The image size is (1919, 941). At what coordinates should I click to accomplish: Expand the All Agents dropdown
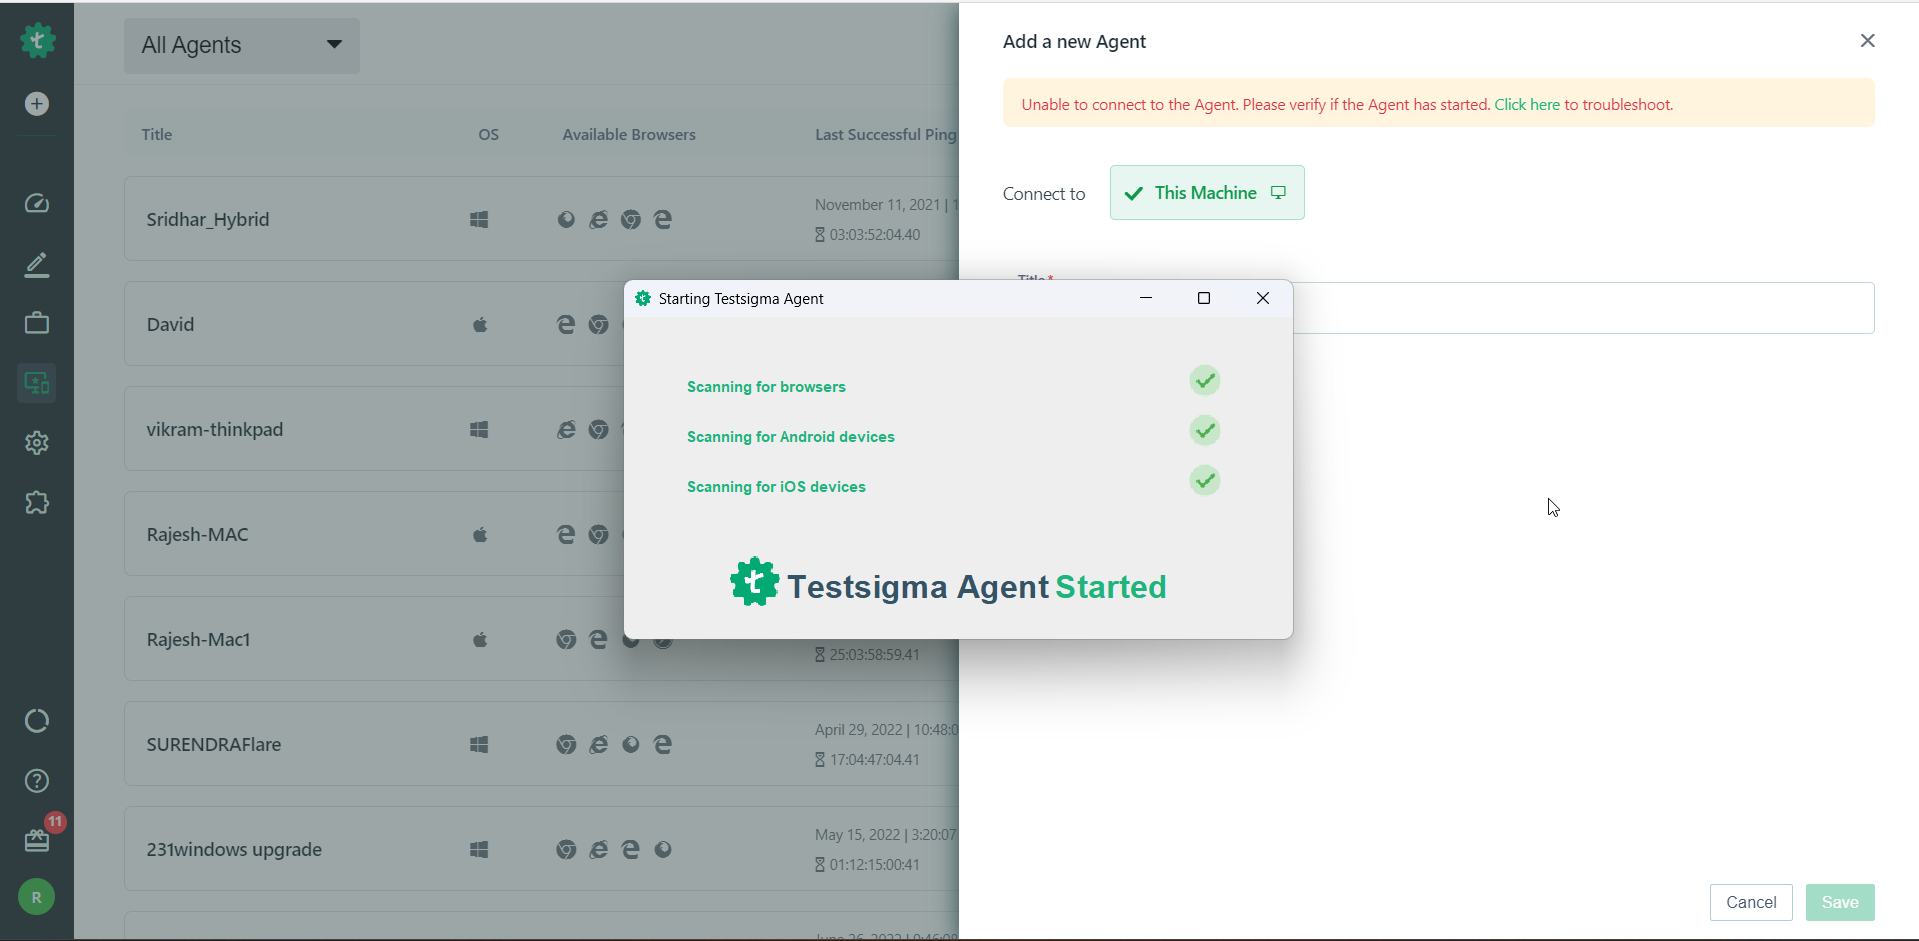coord(242,46)
